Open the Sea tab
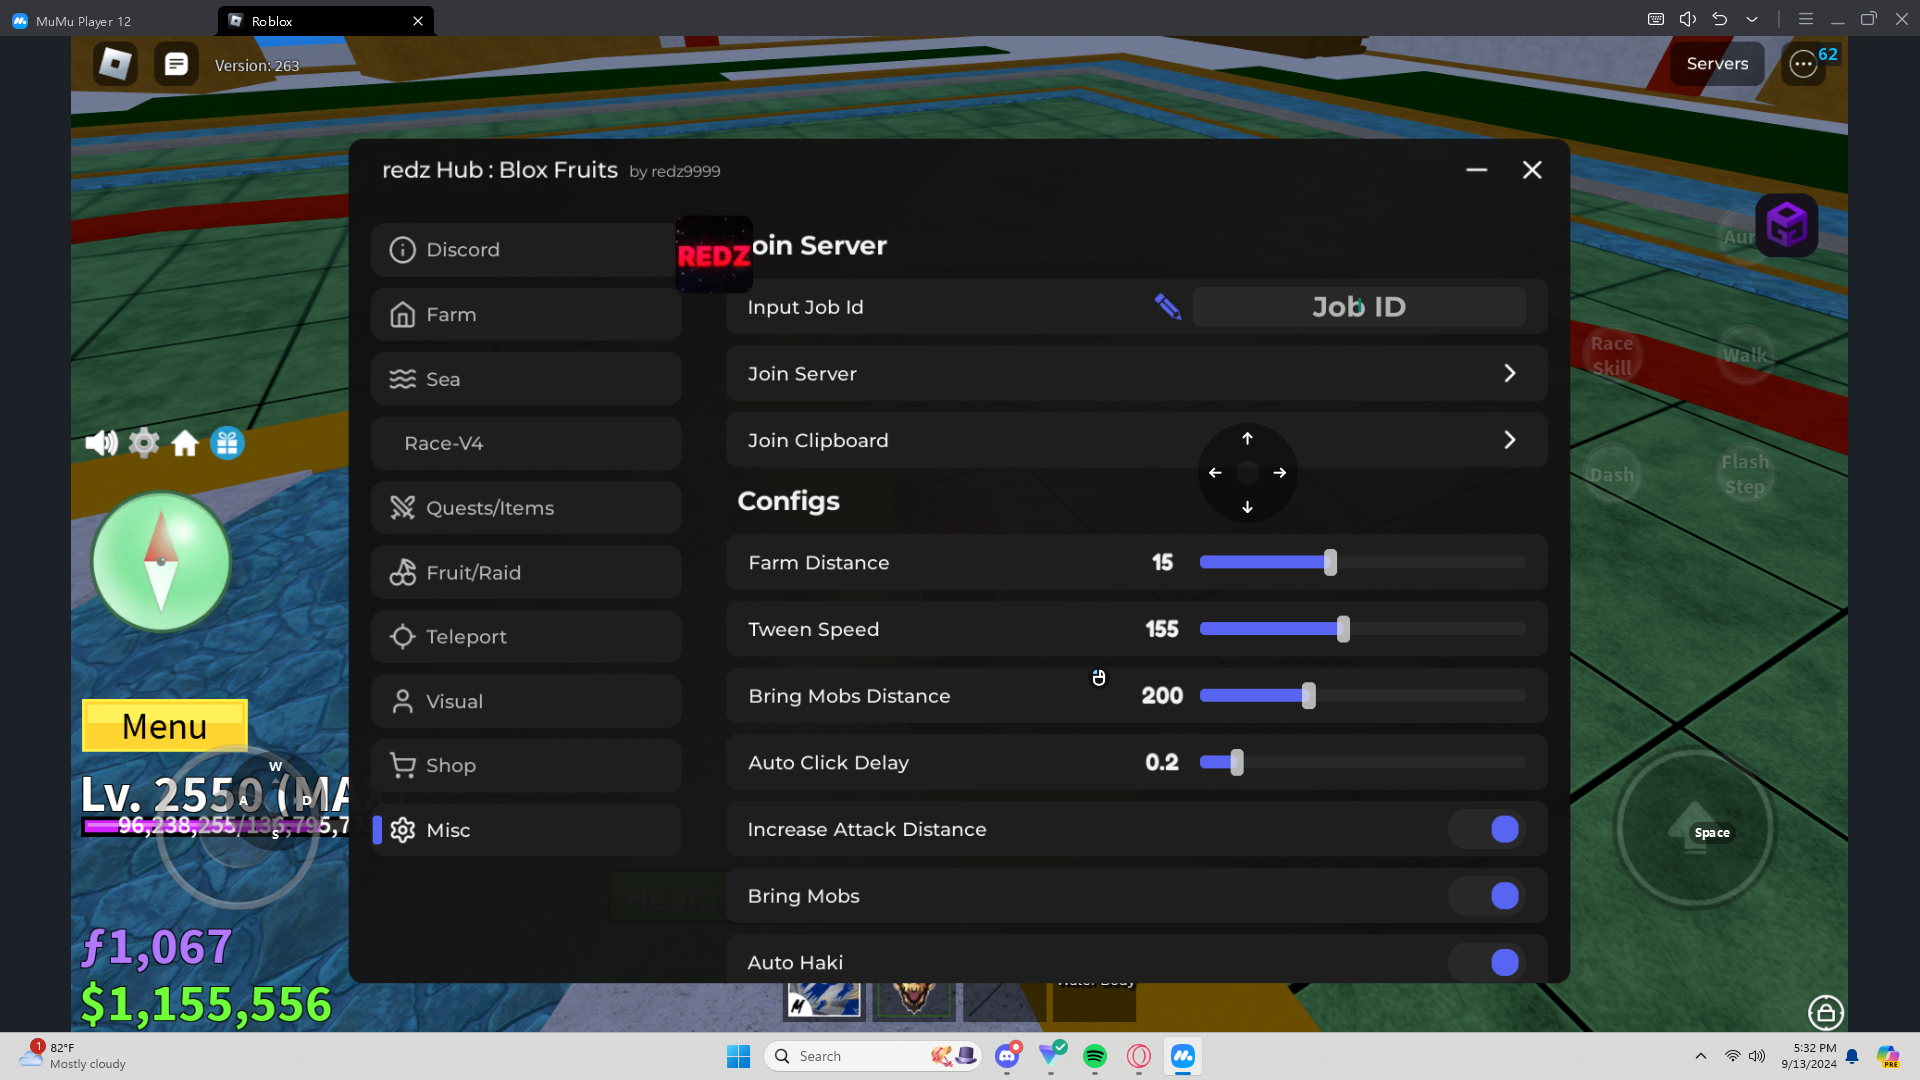This screenshot has height=1080, width=1920. 526,379
